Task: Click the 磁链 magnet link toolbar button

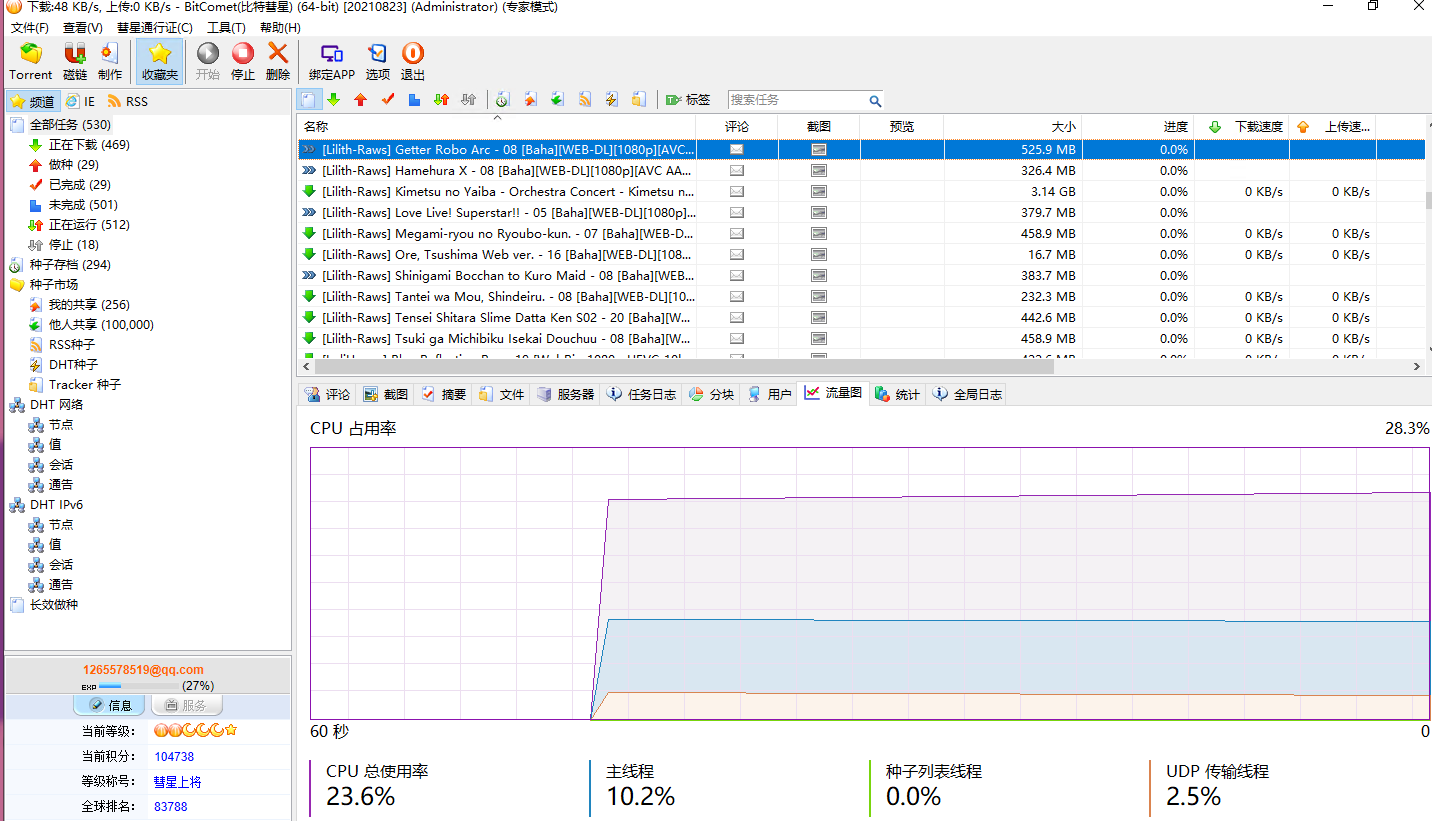Action: coord(75,61)
